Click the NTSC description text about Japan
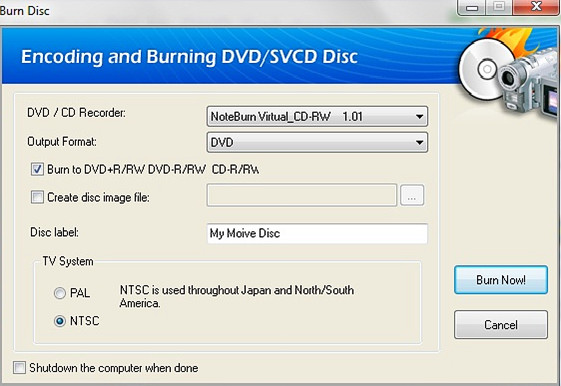The width and height of the screenshot is (561, 386). click(x=236, y=297)
